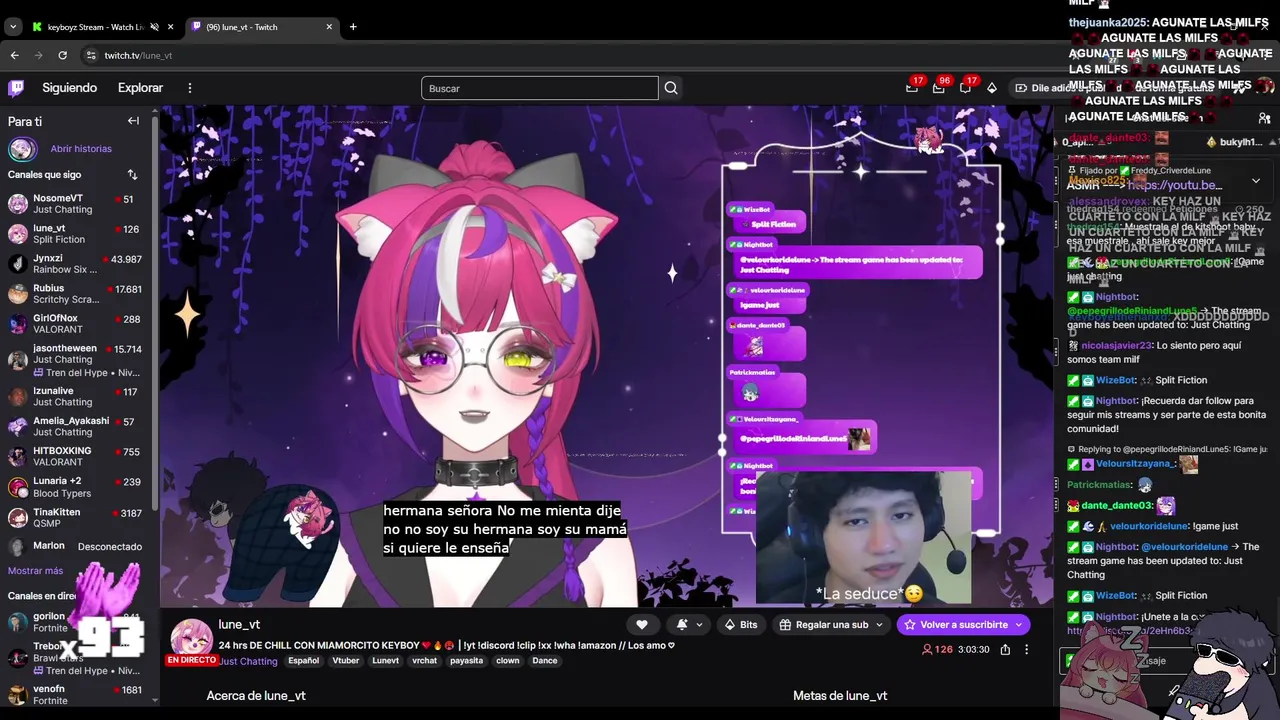Open whispers chat bubble icon with 17 badge
Image resolution: width=1280 pixels, height=720 pixels.
(x=965, y=88)
